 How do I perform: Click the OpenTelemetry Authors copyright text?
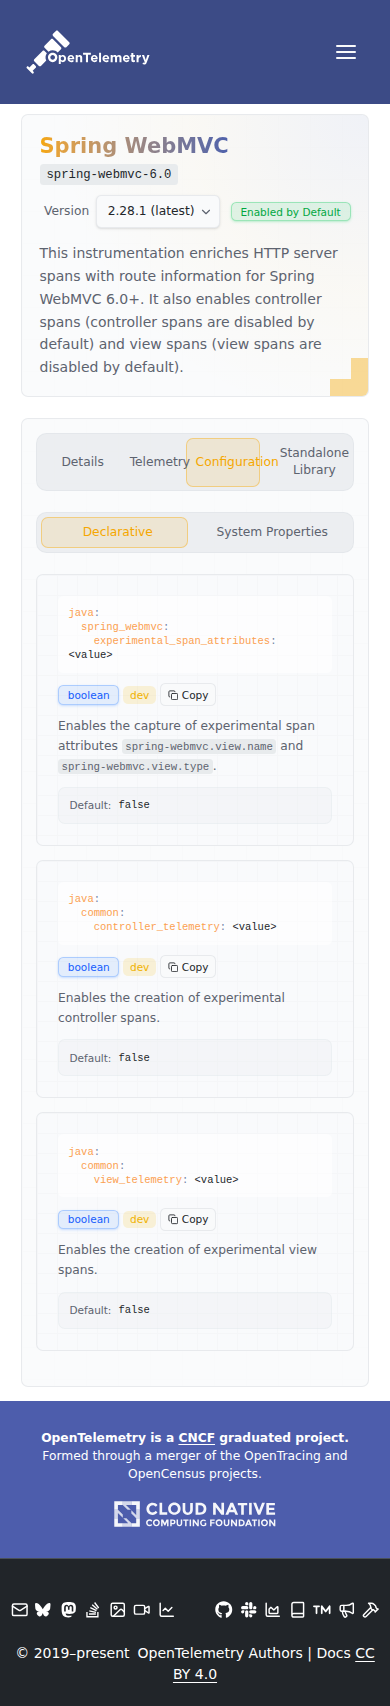(x=220, y=1653)
